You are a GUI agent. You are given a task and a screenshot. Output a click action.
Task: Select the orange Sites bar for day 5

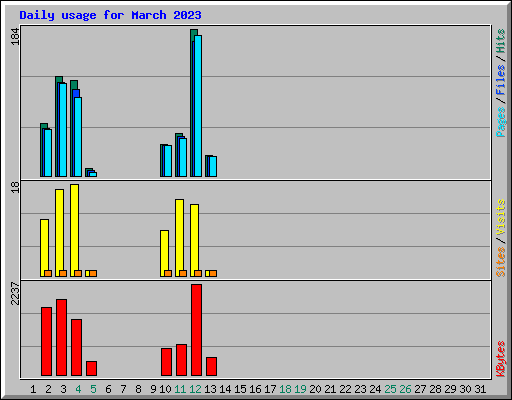point(93,273)
